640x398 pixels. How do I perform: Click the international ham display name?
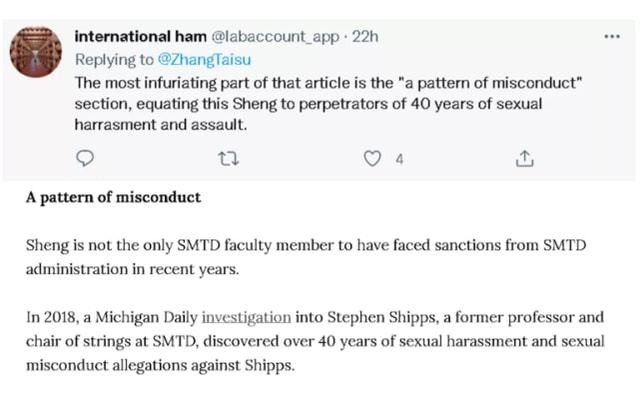140,37
